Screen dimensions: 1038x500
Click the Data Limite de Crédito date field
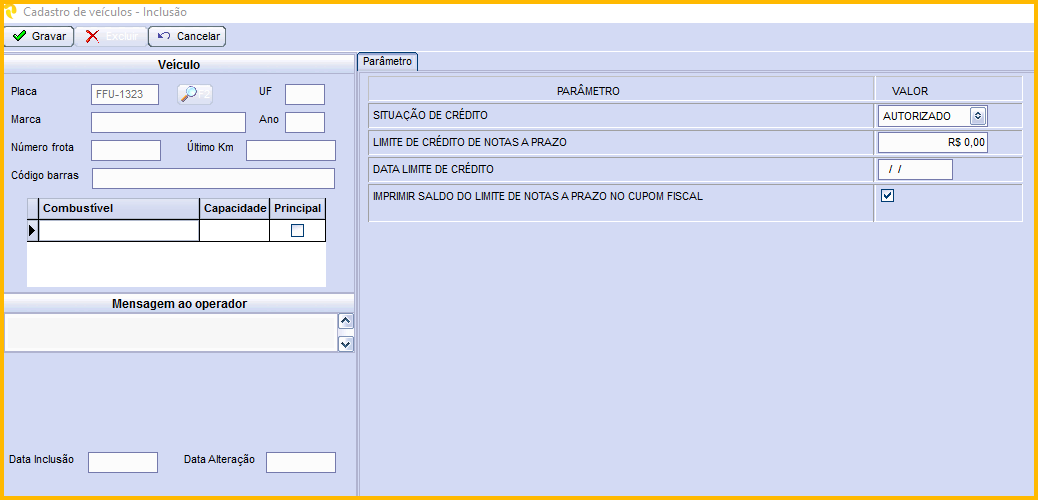point(915,170)
